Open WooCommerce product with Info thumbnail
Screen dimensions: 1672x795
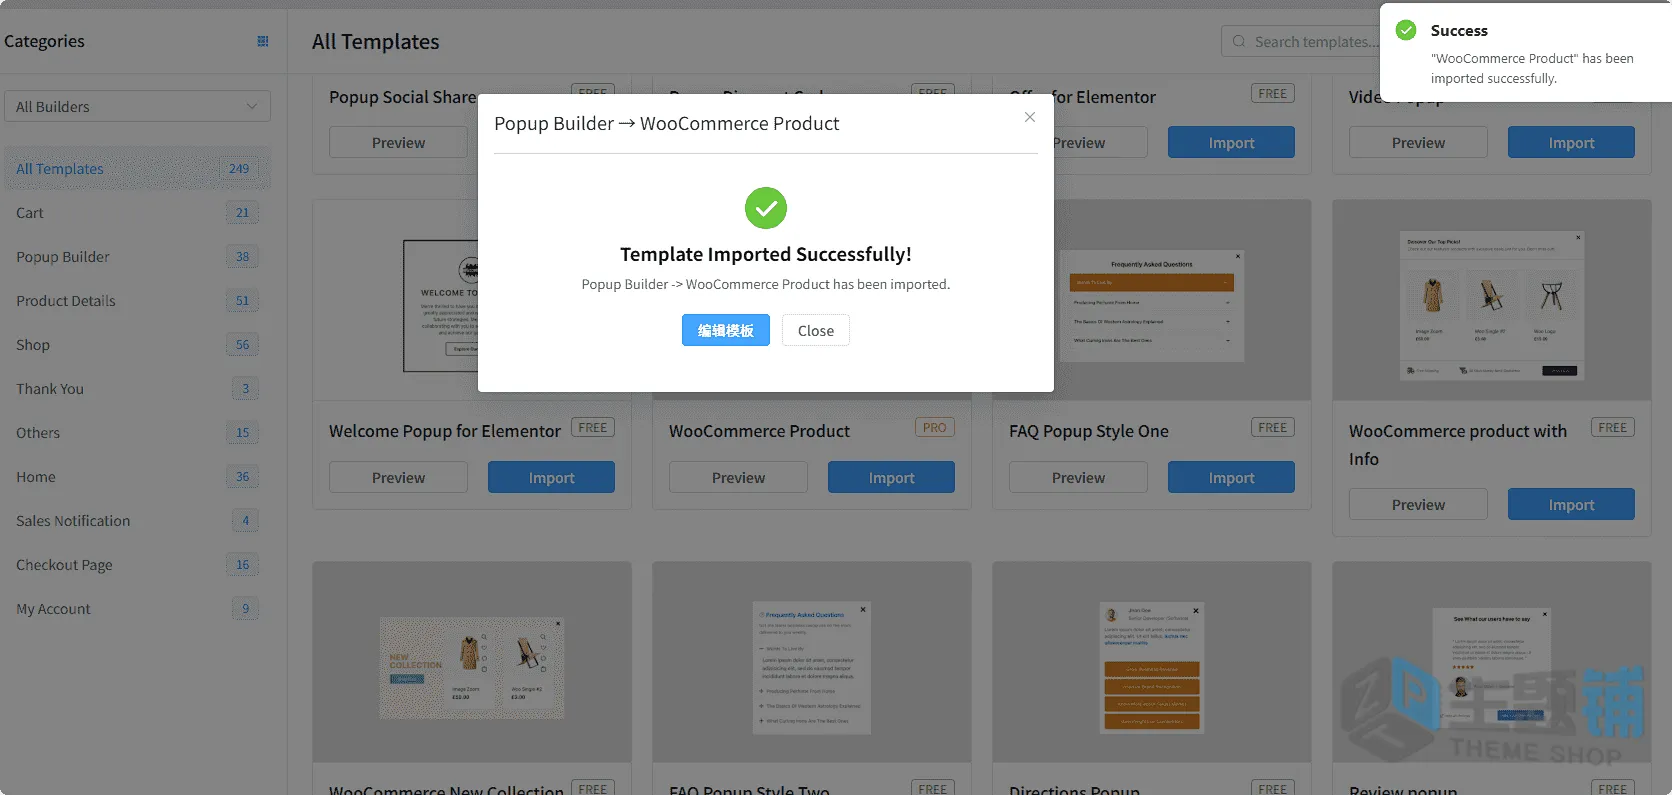pos(1492,300)
